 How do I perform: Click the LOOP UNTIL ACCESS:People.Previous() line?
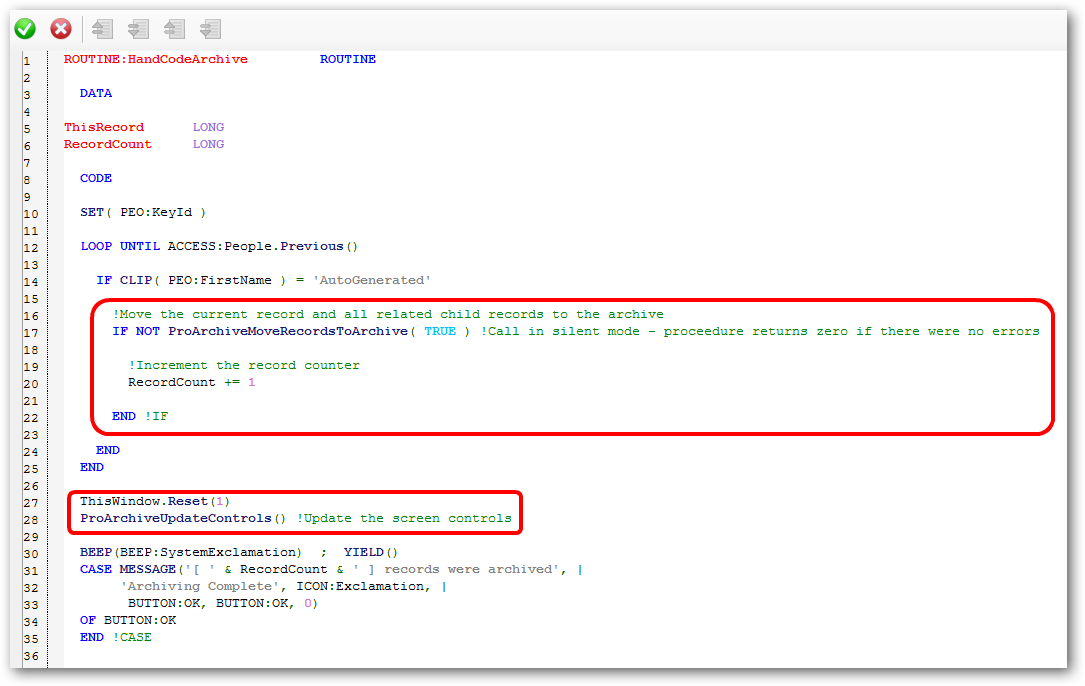219,247
